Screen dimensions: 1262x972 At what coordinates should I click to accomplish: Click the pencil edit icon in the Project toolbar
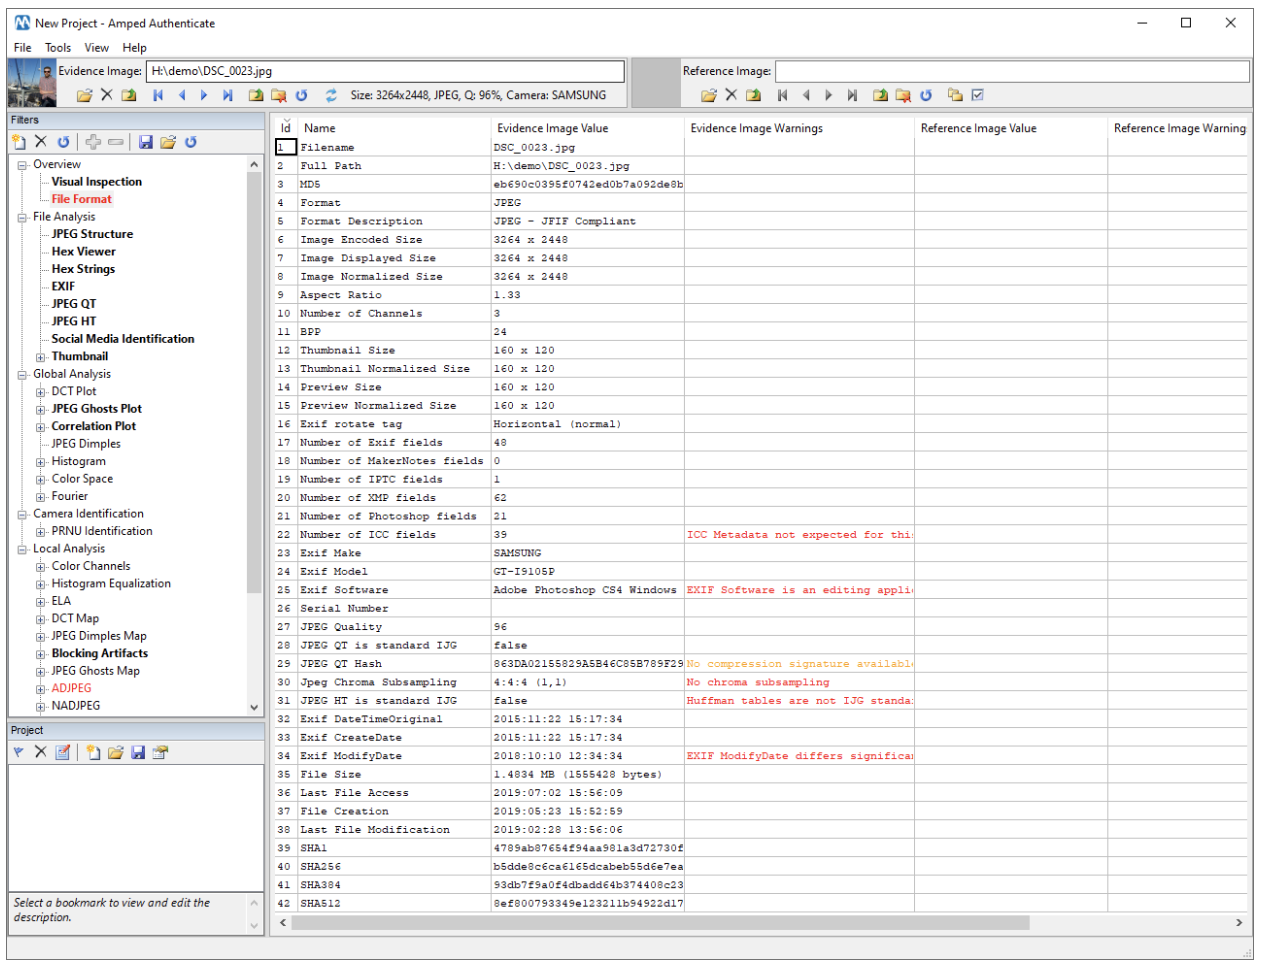coord(63,752)
